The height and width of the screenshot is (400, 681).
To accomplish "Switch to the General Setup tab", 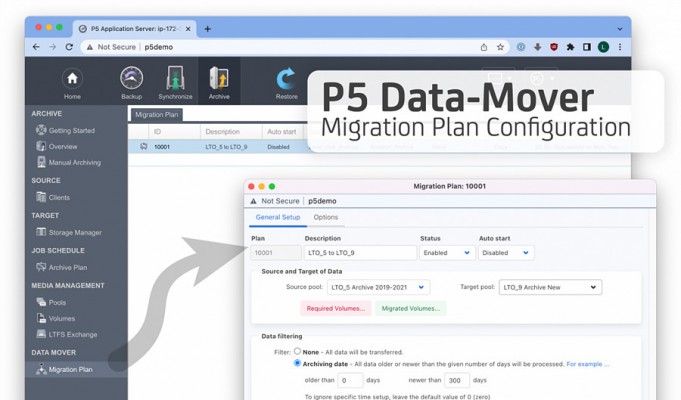I will pos(278,217).
